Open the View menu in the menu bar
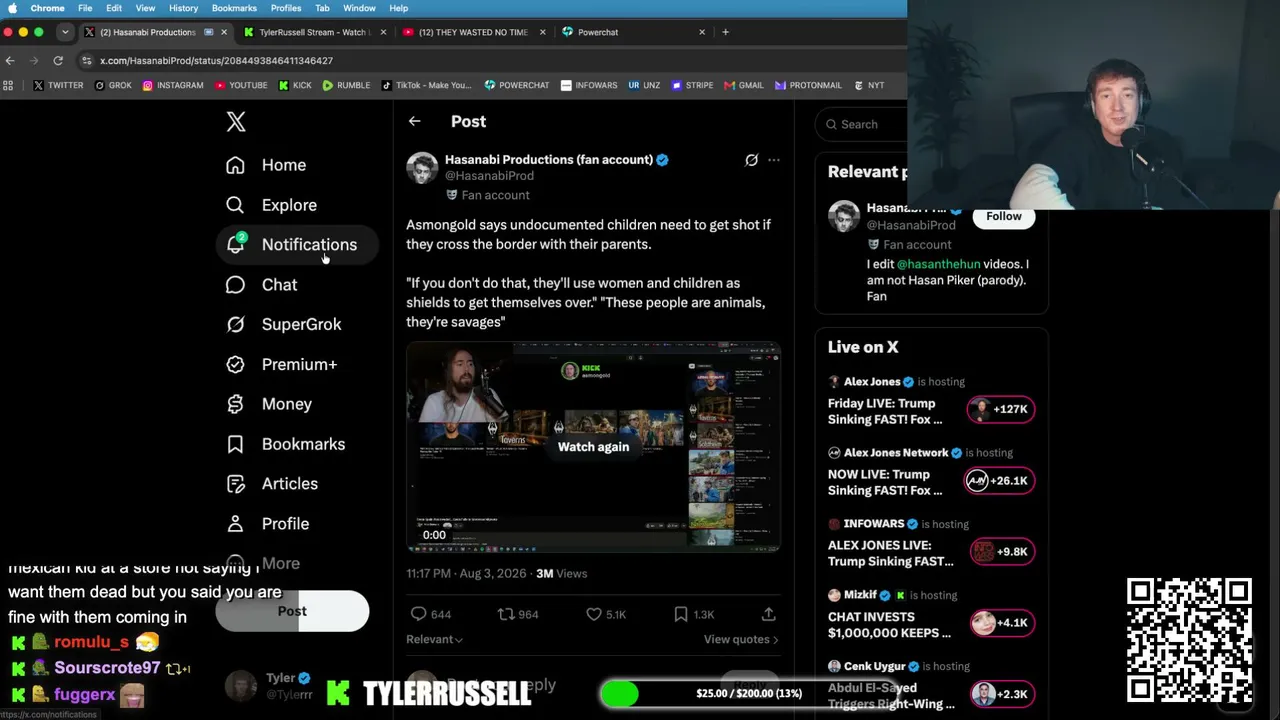1280x720 pixels. click(x=145, y=8)
